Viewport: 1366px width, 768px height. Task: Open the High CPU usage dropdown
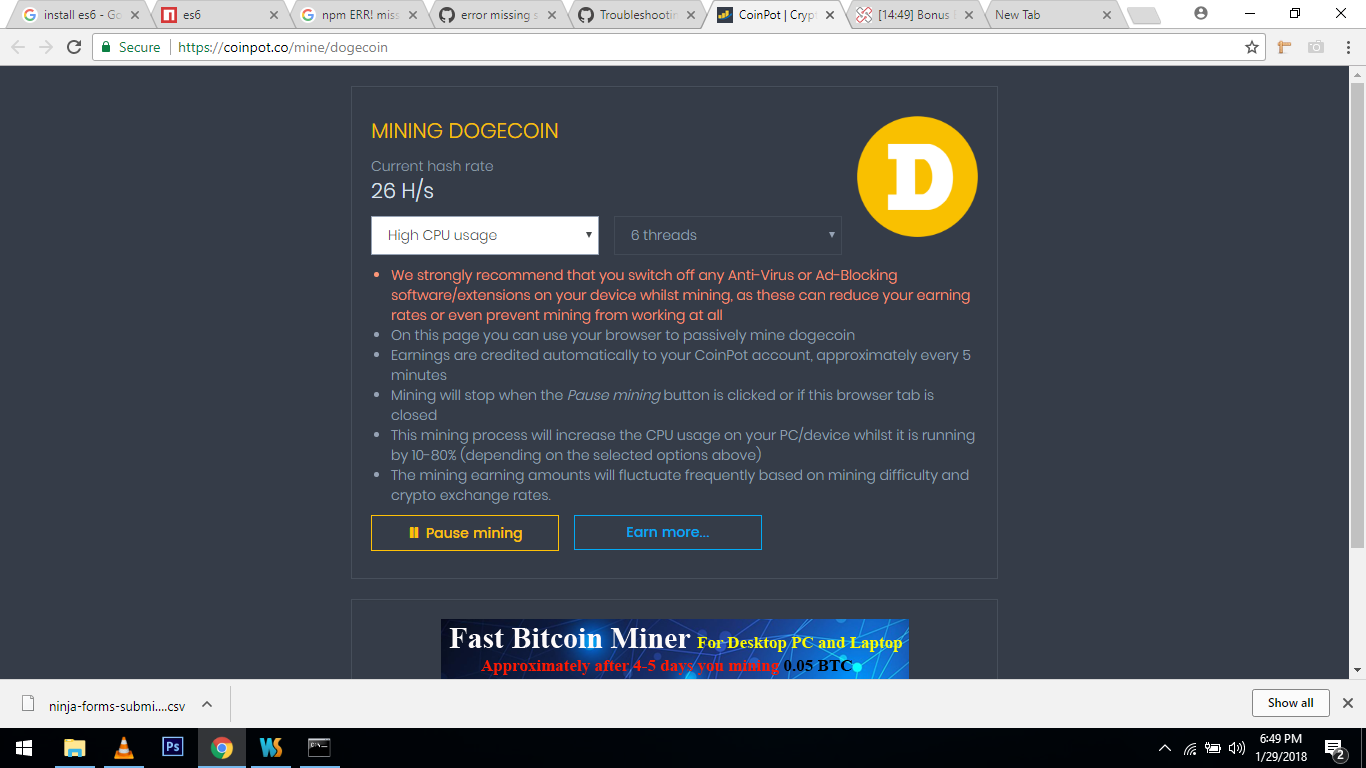pyautogui.click(x=484, y=235)
